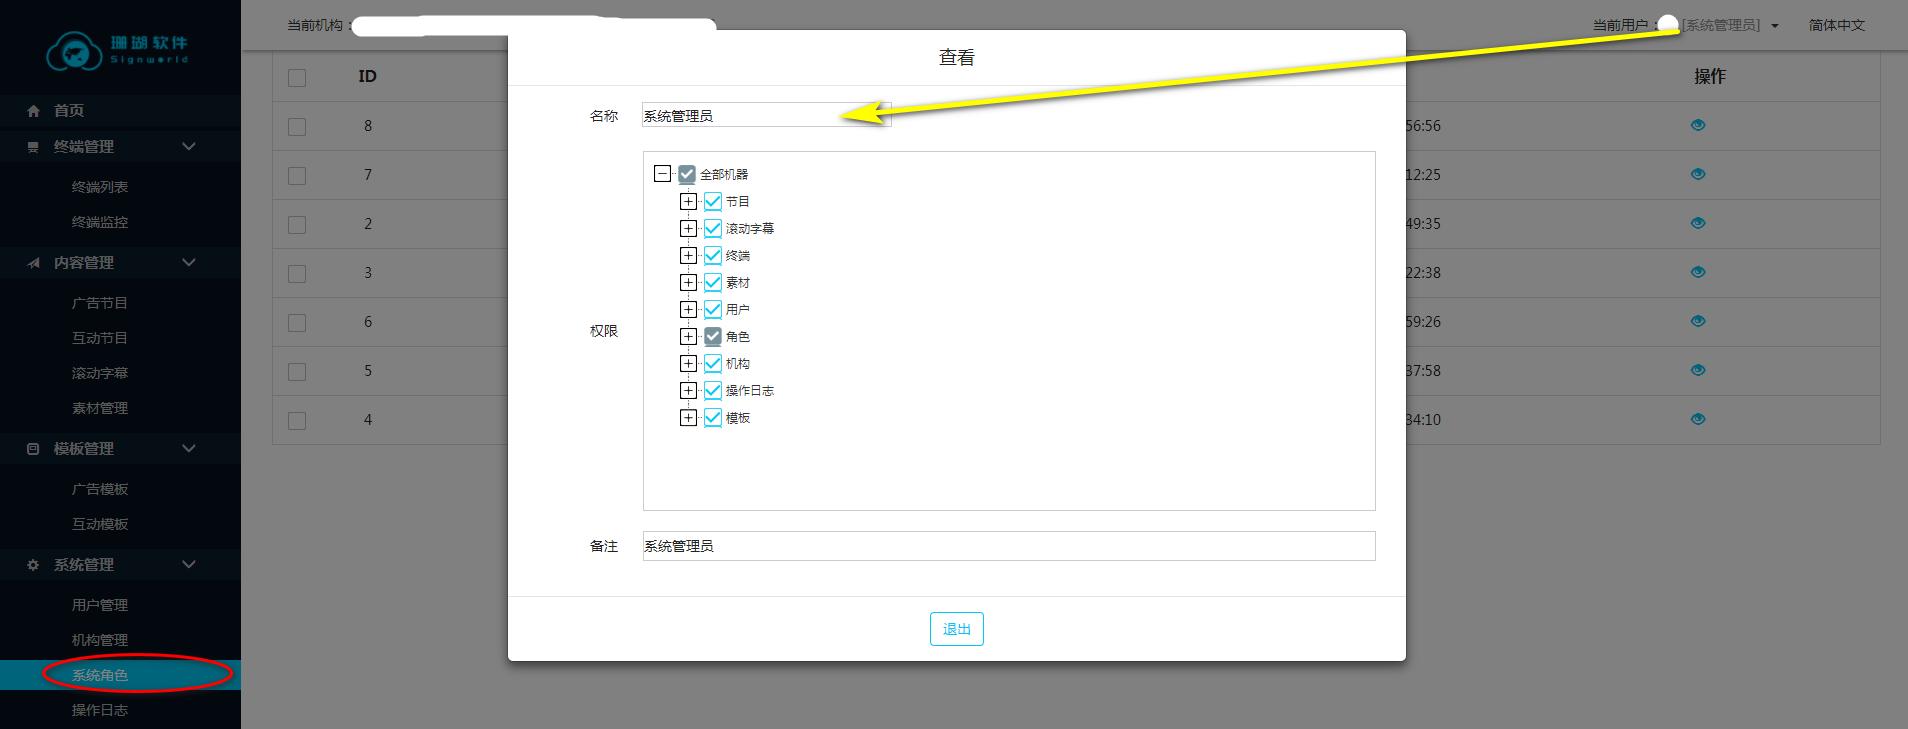1908x729 pixels.
Task: Toggle the 滚动字幕 permission checkbox
Action: 713,228
